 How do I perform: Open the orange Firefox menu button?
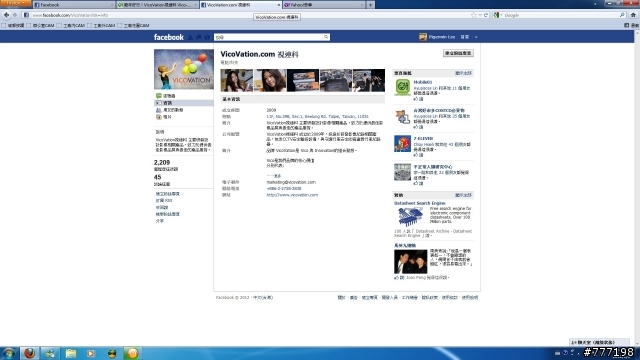click(16, 3)
